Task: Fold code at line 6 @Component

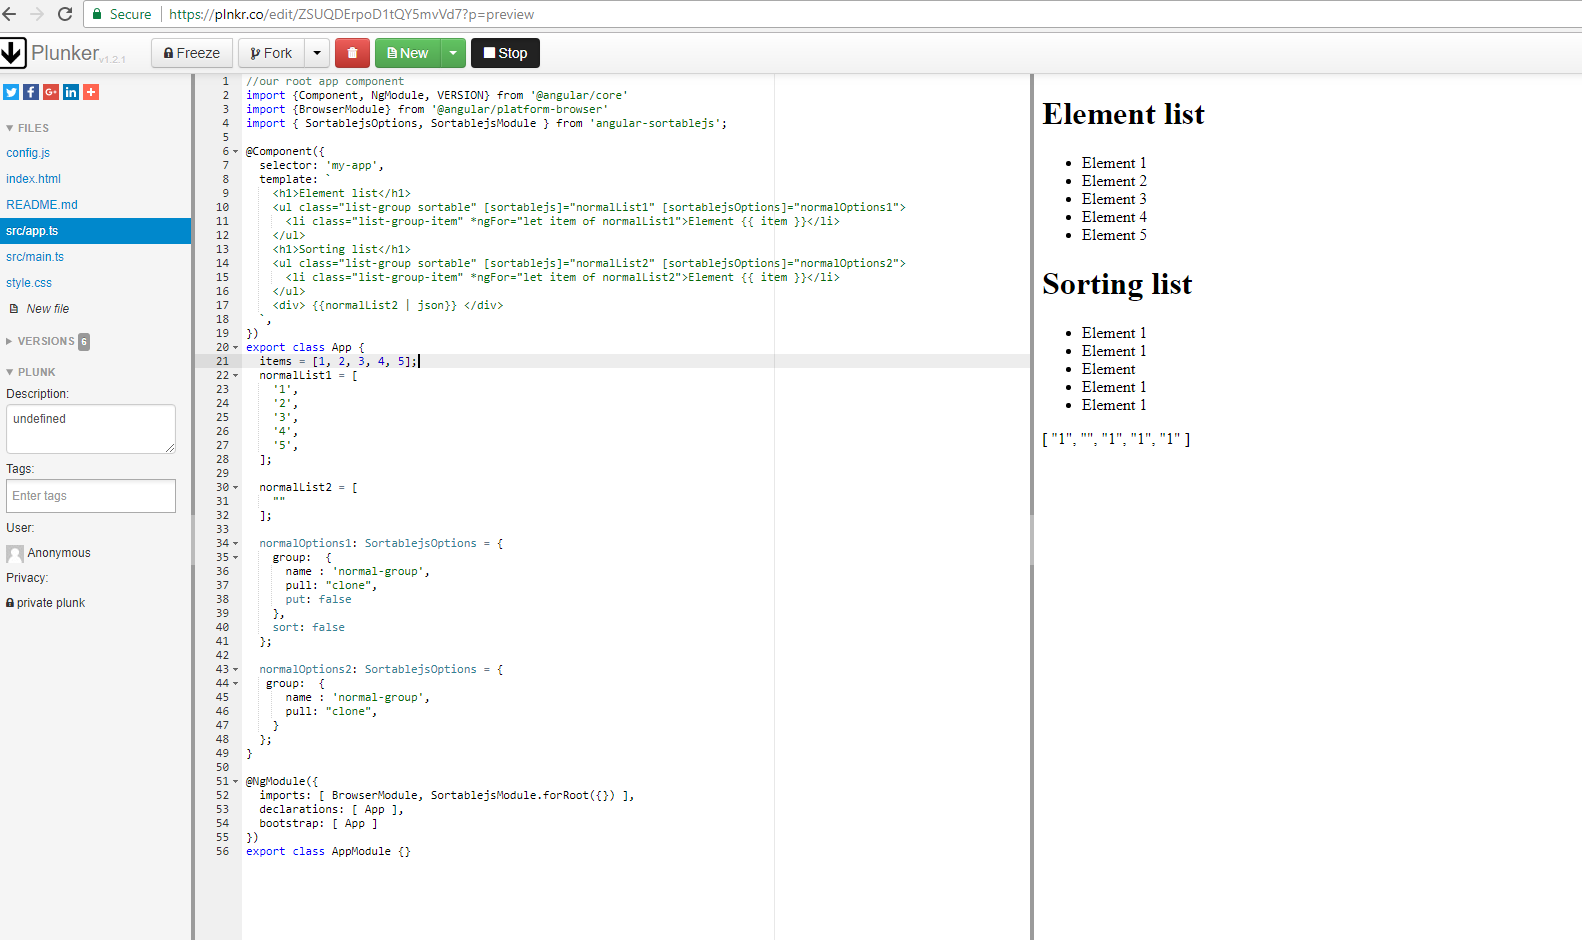Action: [x=236, y=152]
